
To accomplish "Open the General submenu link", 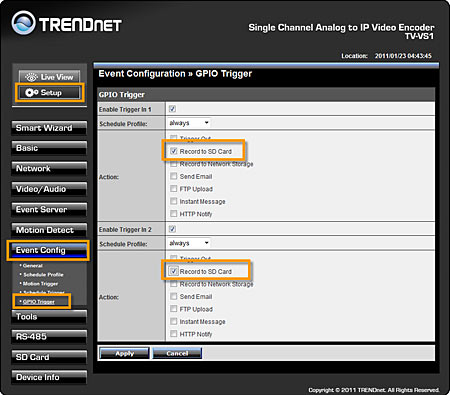I will (x=33, y=266).
